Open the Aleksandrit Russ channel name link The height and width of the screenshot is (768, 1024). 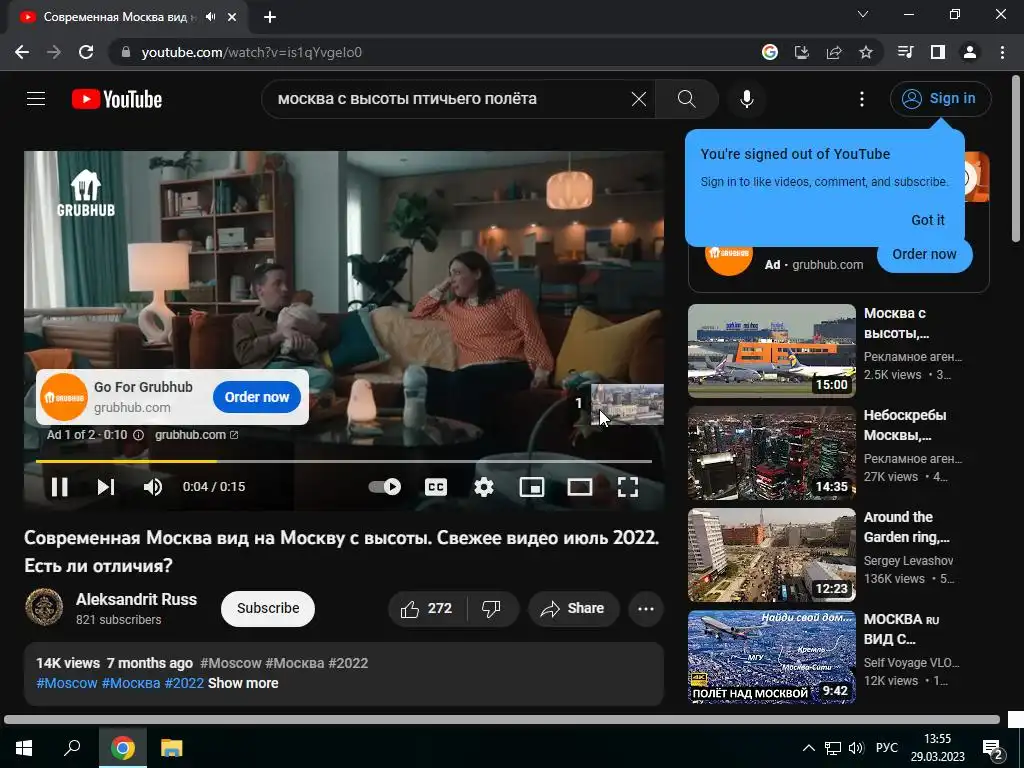(x=136, y=599)
